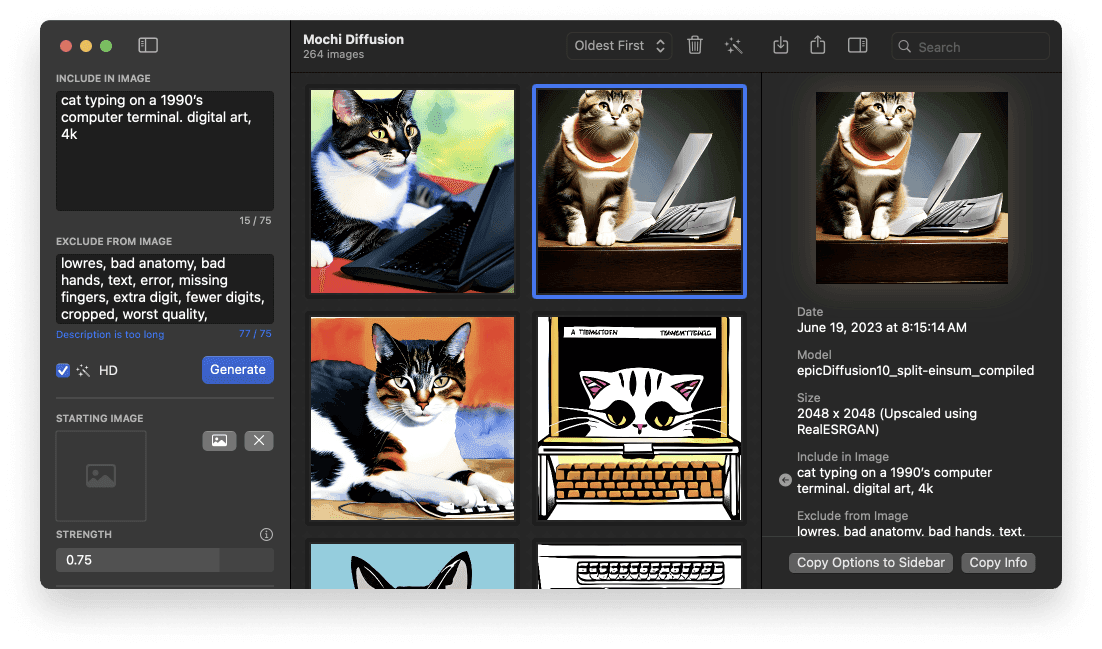The height and width of the screenshot is (649, 1102).
Task: Choose starting image with picture button
Action: click(x=219, y=441)
